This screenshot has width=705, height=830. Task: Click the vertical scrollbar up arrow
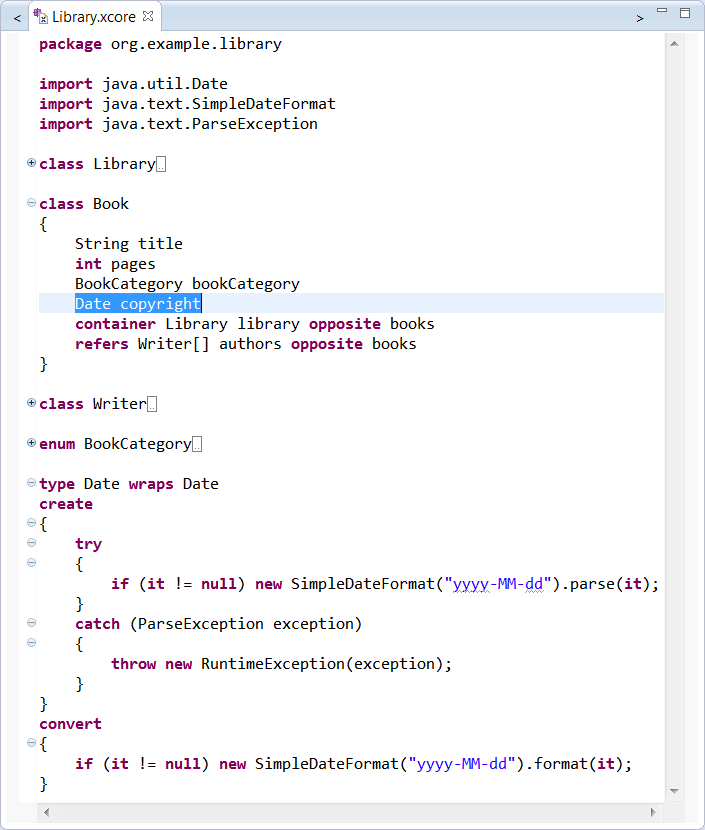click(x=674, y=44)
